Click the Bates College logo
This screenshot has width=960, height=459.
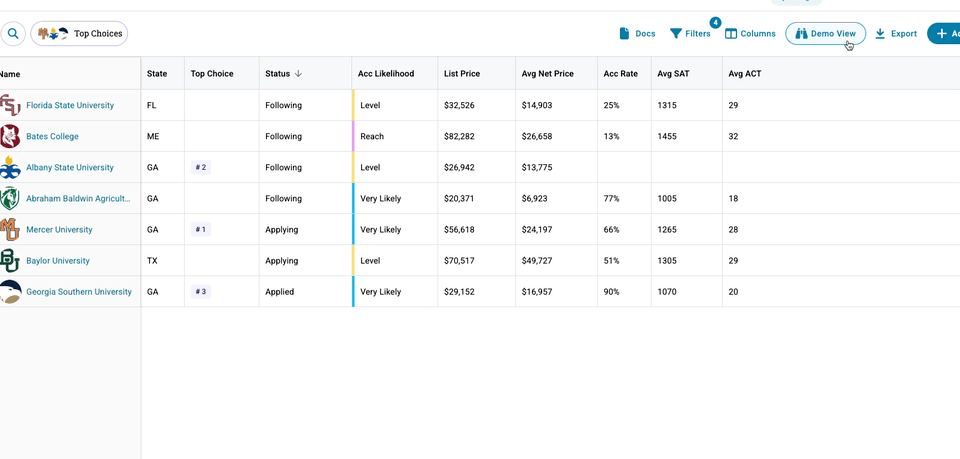tap(10, 136)
